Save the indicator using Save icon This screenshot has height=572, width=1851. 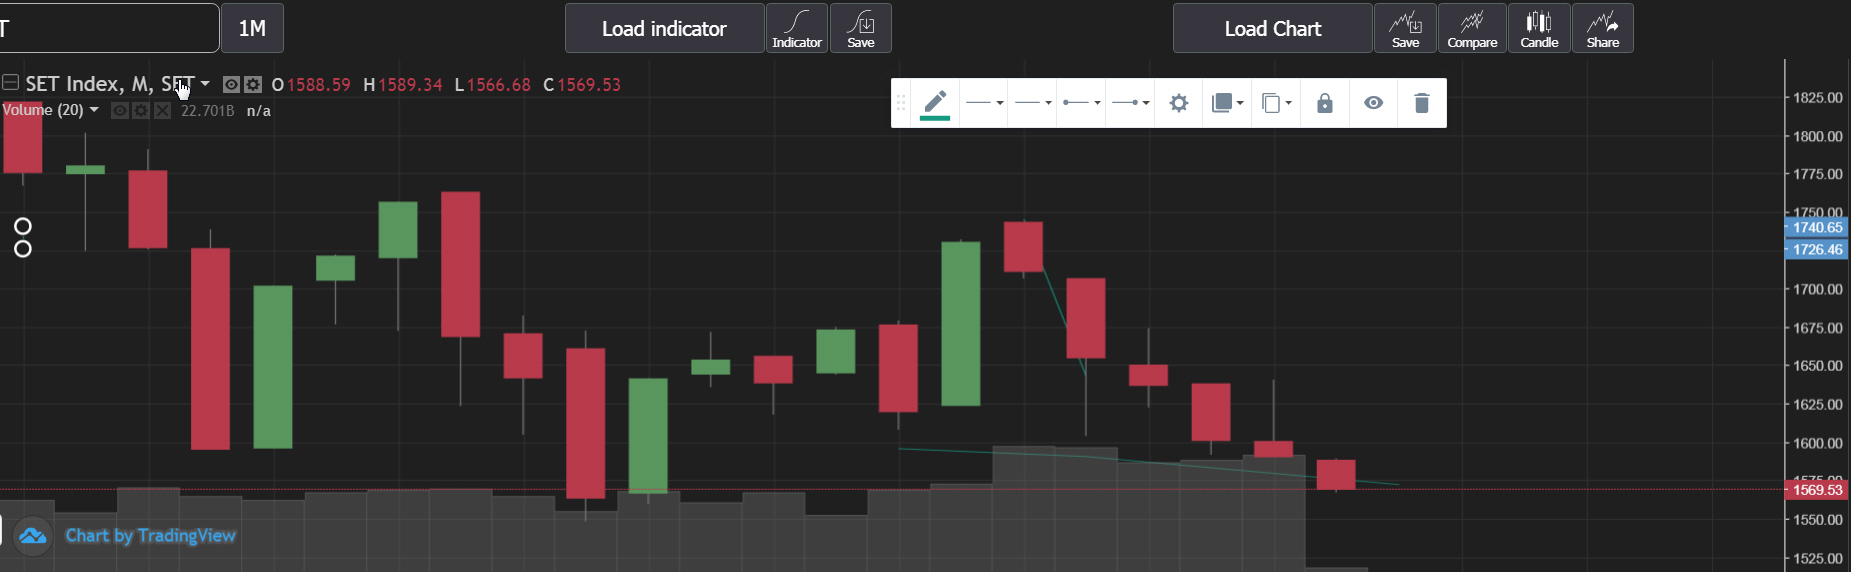click(x=861, y=28)
